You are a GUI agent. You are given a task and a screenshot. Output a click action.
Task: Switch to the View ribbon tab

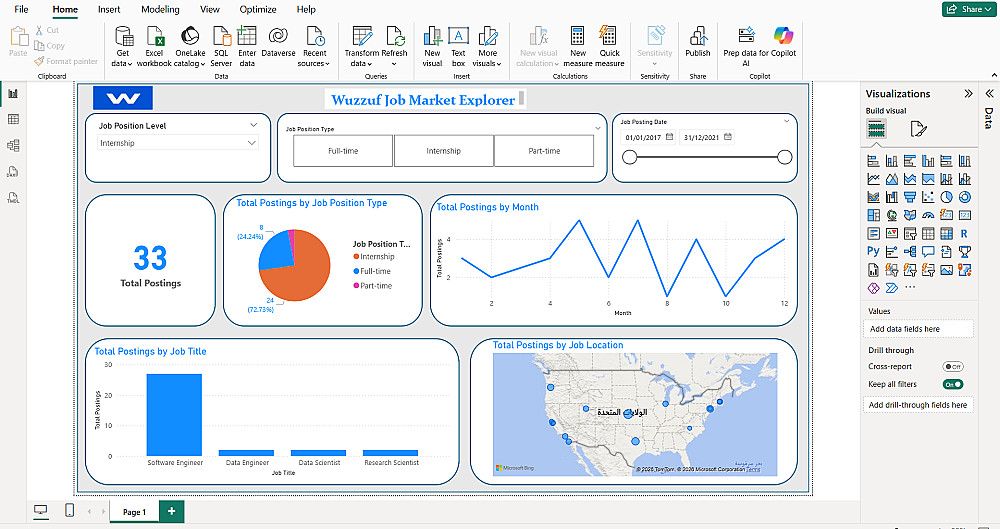pos(210,10)
